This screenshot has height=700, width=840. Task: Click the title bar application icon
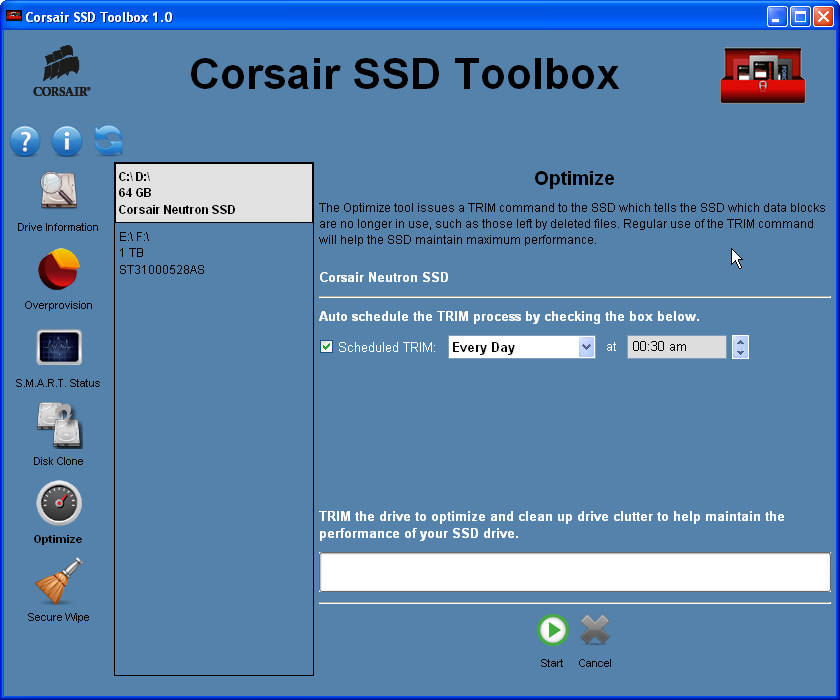pyautogui.click(x=13, y=16)
